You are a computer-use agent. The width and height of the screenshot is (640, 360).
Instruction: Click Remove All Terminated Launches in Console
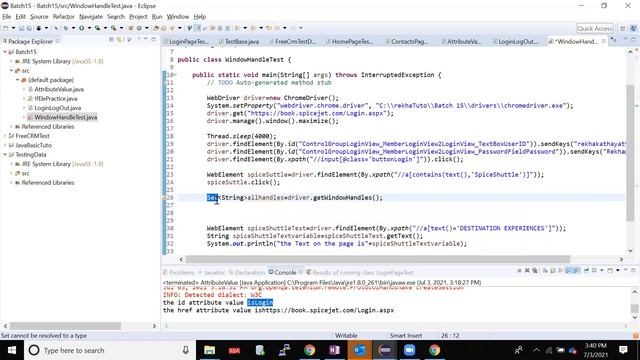tap(535, 270)
